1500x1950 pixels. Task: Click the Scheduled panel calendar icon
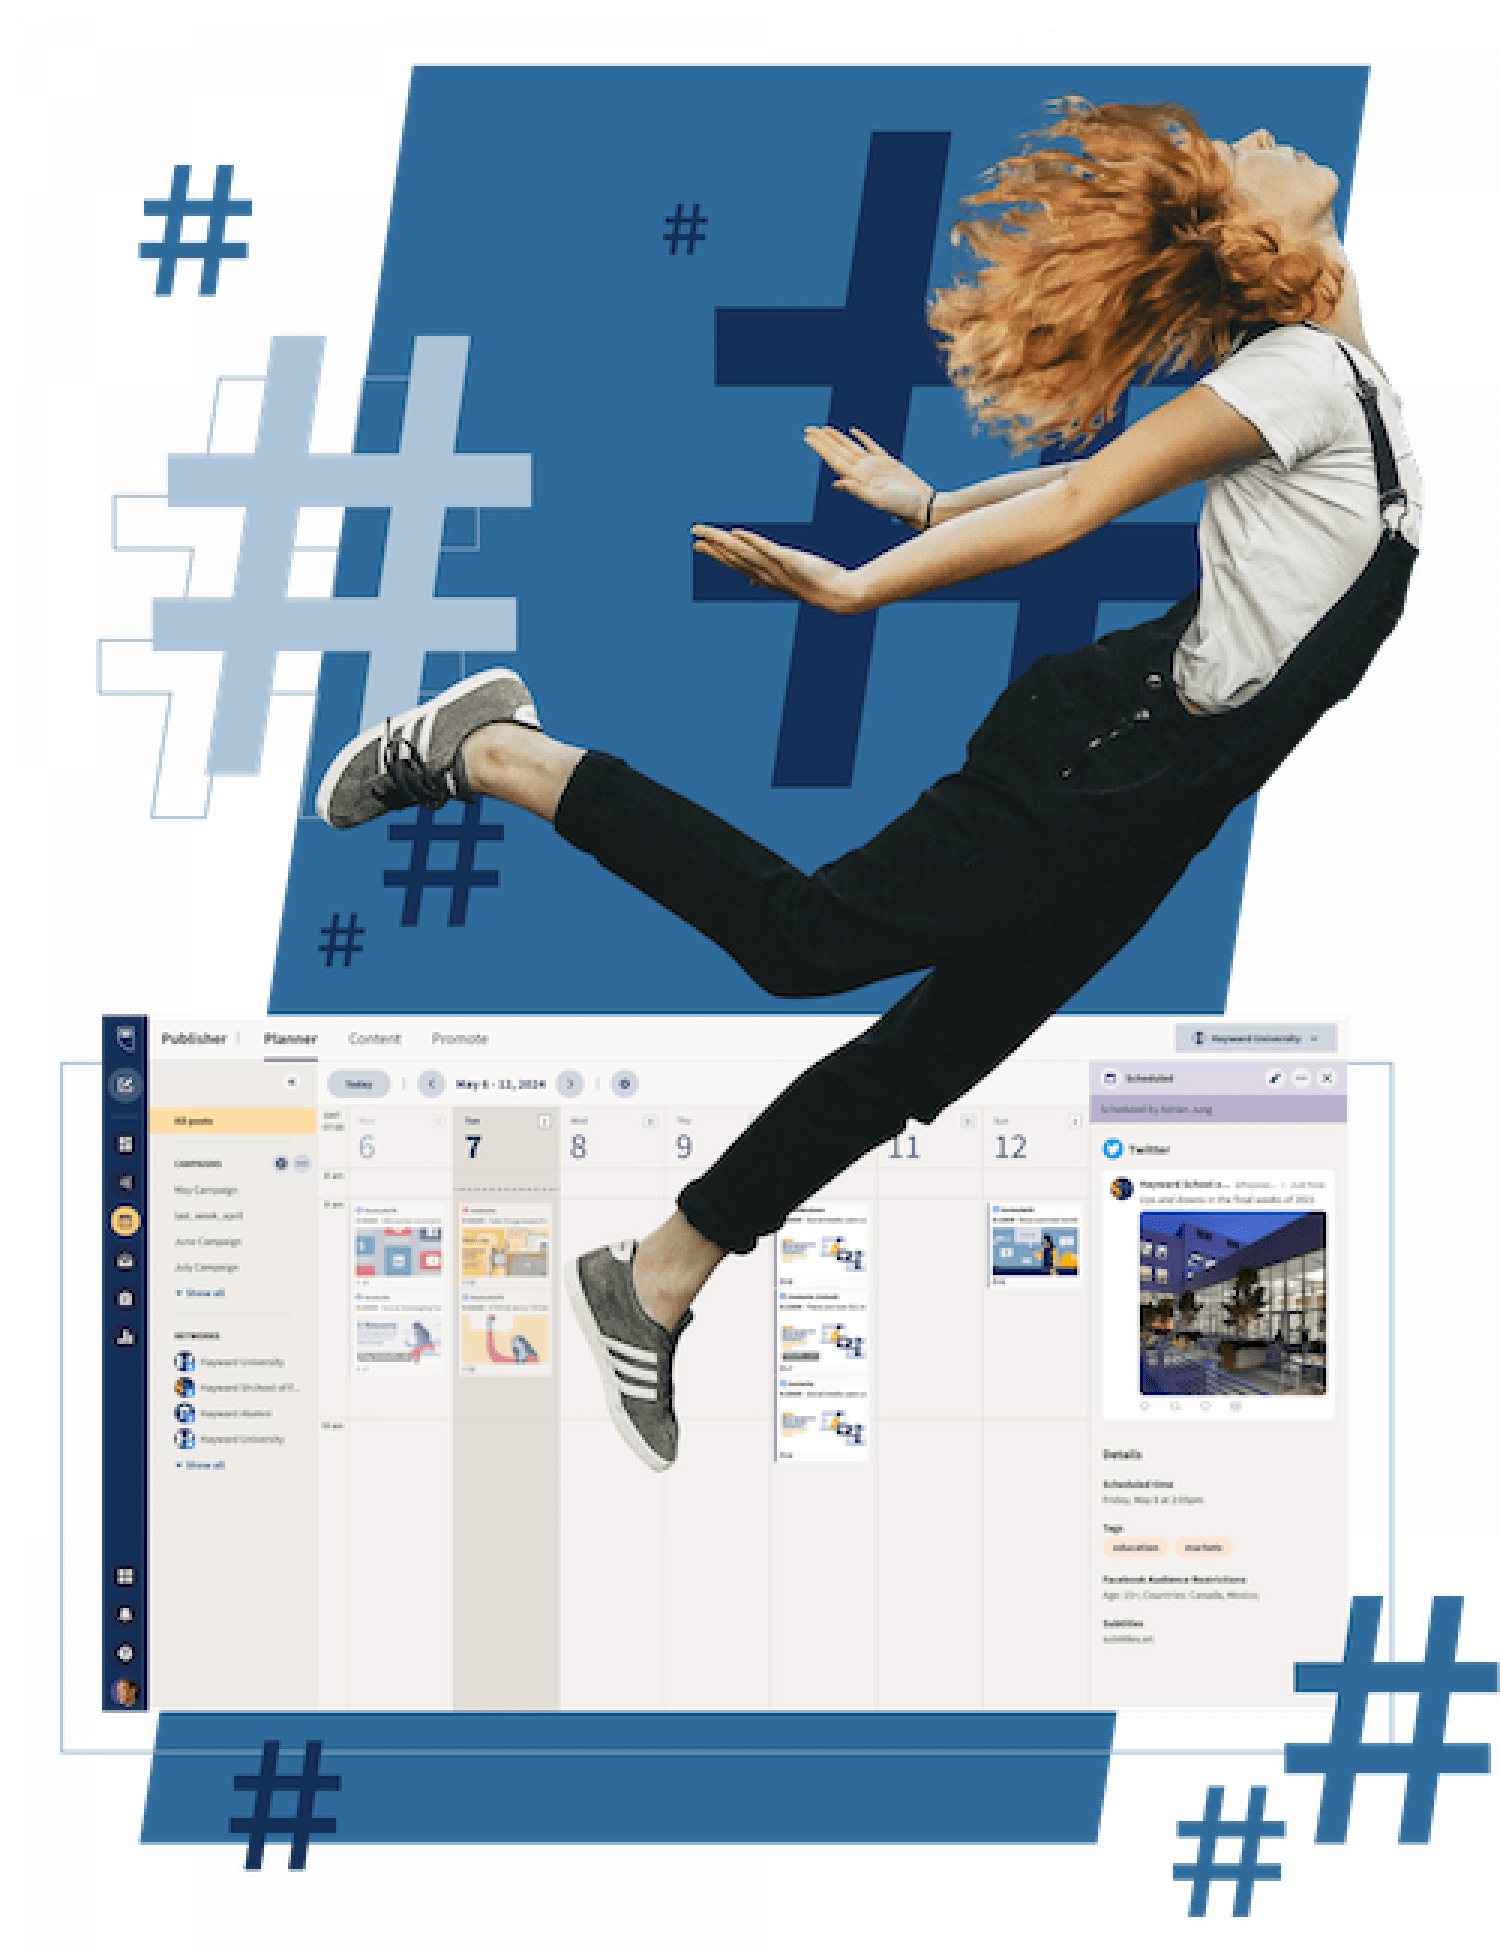[x=1109, y=1078]
